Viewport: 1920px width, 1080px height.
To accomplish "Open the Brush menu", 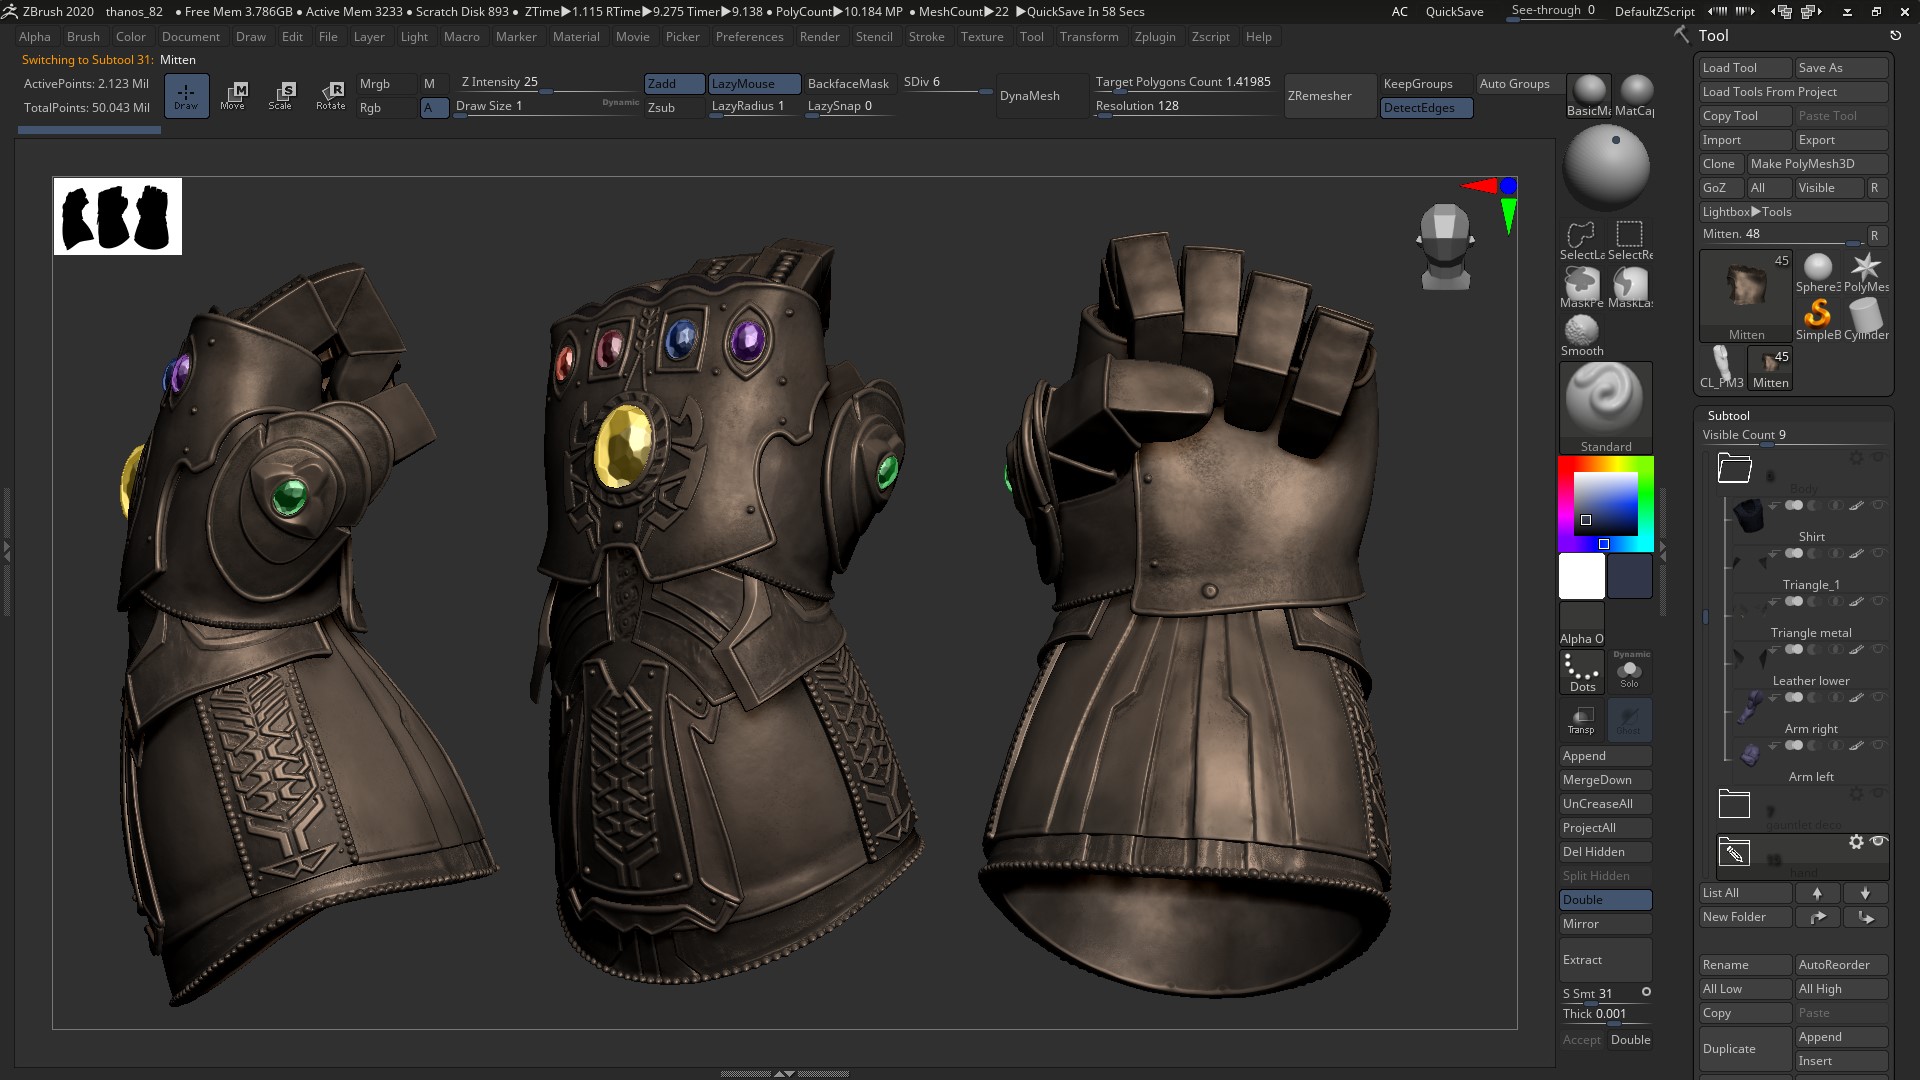I will [83, 37].
